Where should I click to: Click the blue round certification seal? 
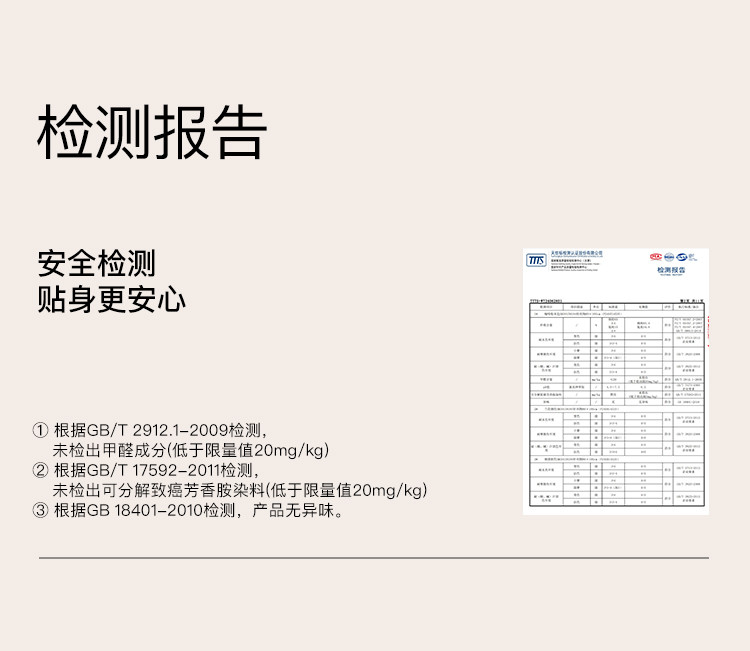pyautogui.click(x=670, y=257)
